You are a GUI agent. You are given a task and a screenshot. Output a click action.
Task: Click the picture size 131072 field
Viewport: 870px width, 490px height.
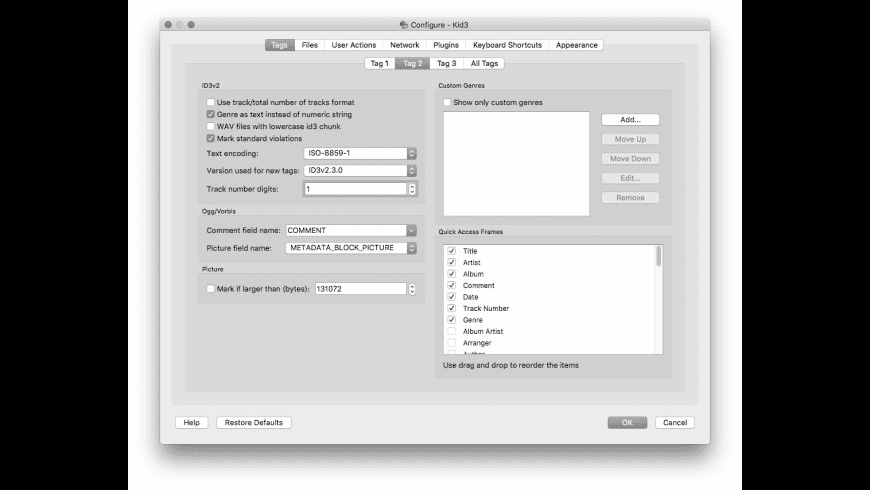click(x=361, y=289)
